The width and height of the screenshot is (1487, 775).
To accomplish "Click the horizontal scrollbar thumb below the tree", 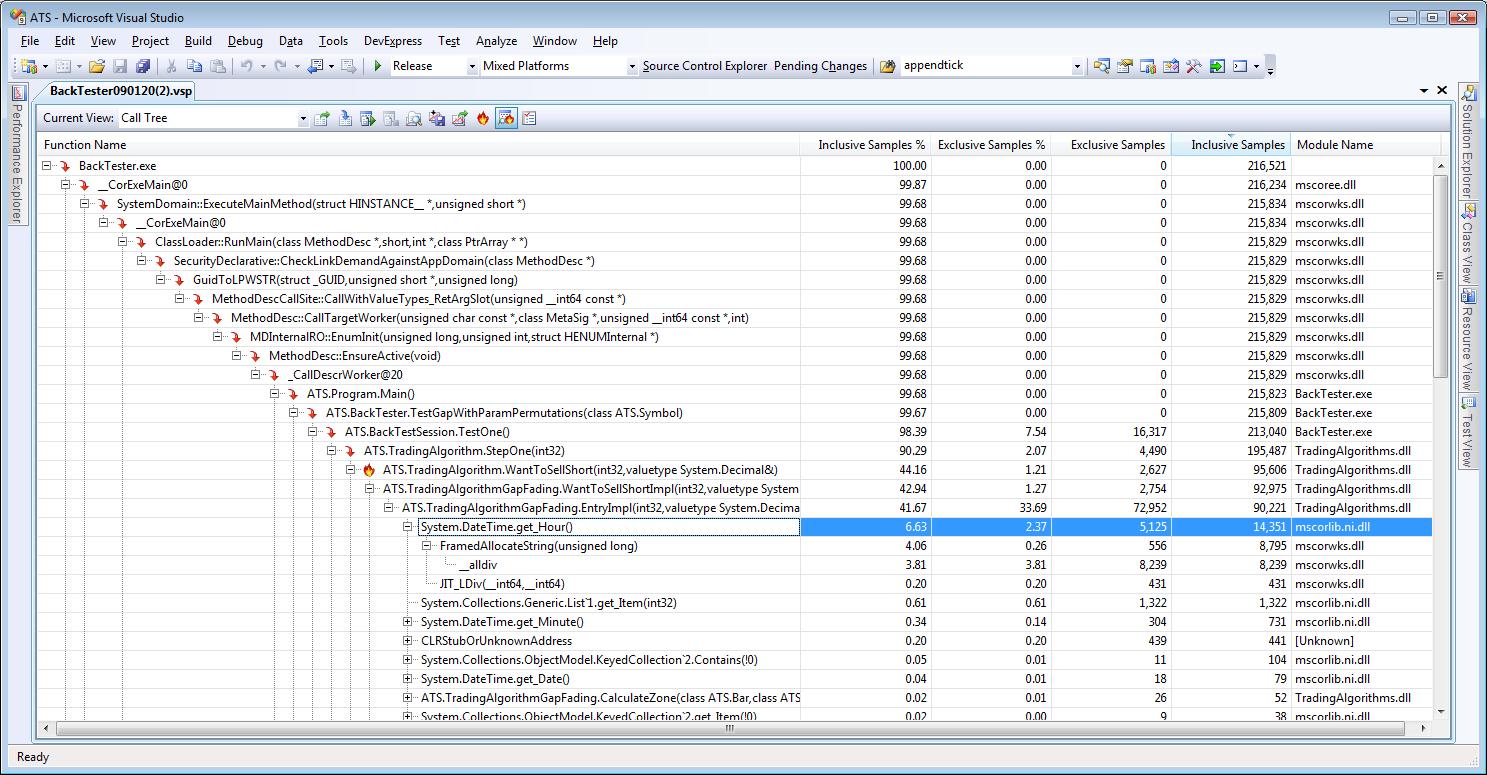I will coord(730,728).
